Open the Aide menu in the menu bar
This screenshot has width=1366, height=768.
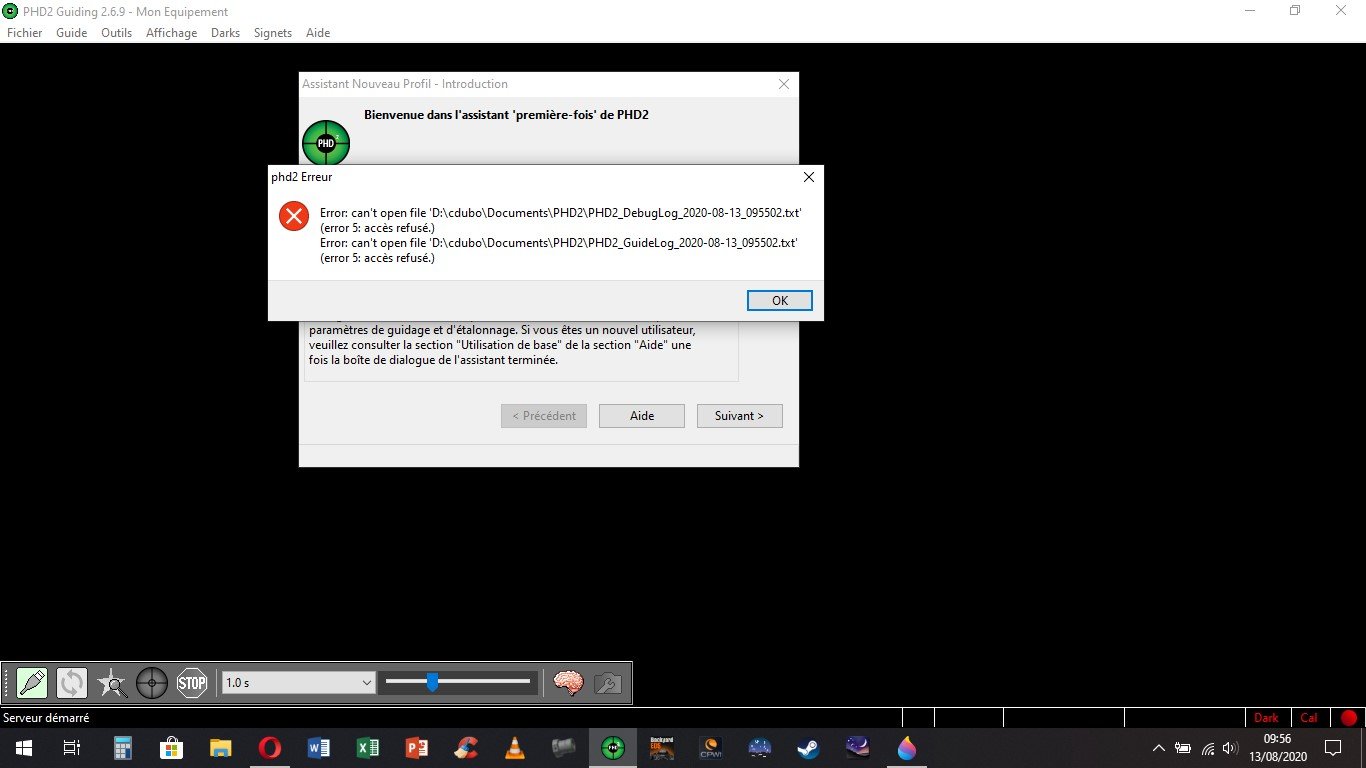click(318, 33)
